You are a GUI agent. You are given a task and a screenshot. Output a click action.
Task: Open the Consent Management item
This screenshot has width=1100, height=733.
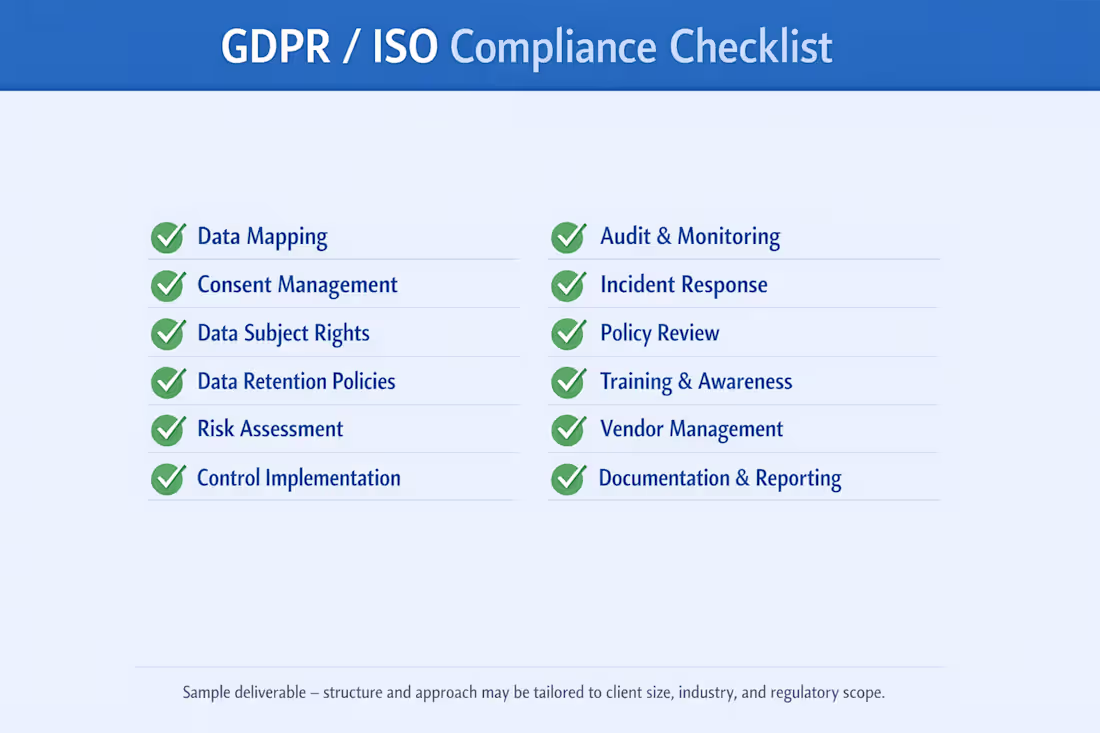point(297,285)
